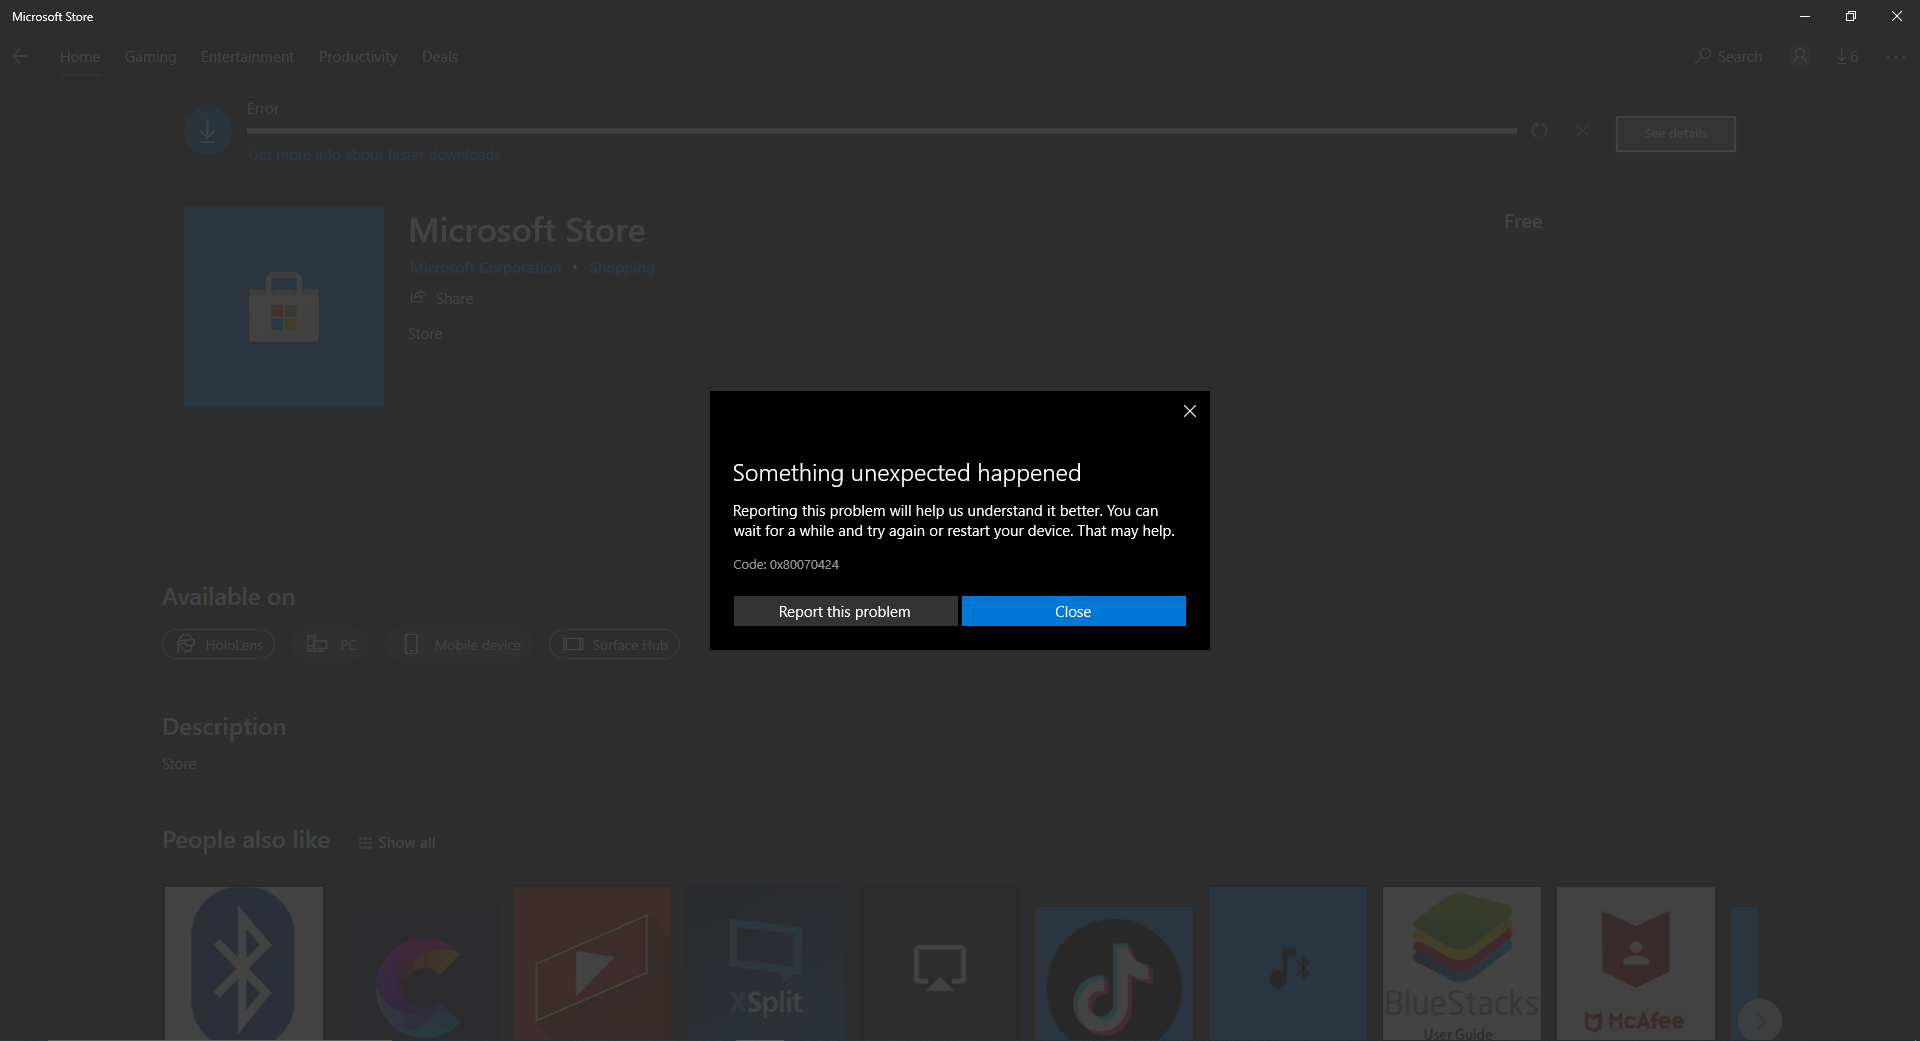The height and width of the screenshot is (1041, 1920).
Task: Select the Mobile device availability chip
Action: pos(462,645)
